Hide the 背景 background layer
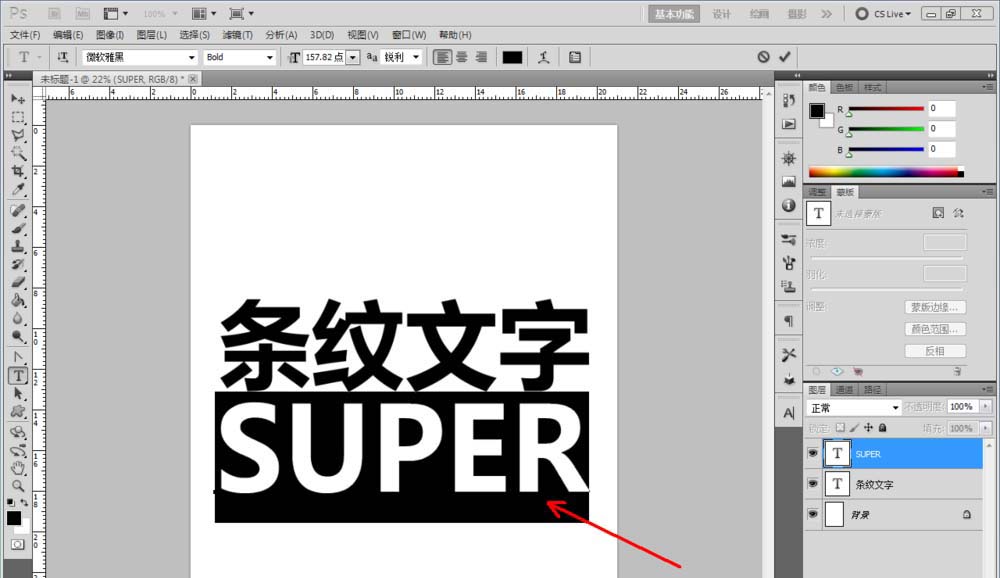The width and height of the screenshot is (1000, 578). point(813,515)
